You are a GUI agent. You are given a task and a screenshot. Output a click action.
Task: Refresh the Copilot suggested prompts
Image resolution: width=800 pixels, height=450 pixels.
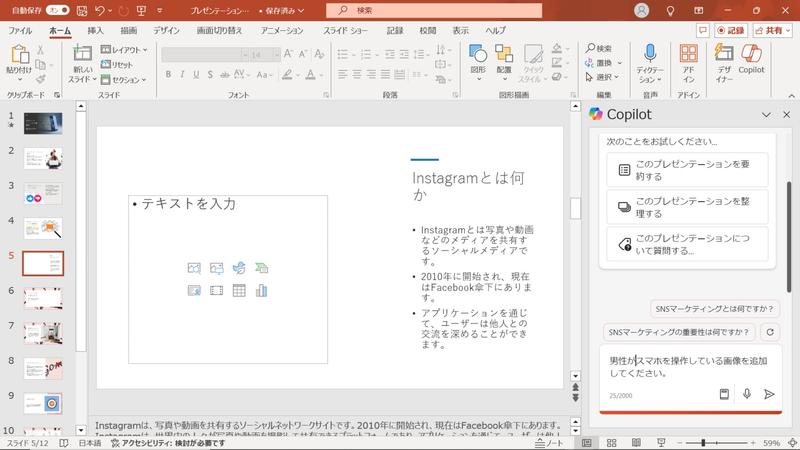tap(769, 332)
